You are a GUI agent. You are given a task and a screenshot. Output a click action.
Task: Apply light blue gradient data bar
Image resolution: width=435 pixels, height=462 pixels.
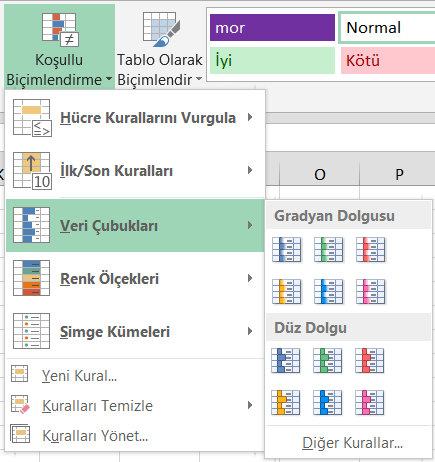(x=329, y=292)
